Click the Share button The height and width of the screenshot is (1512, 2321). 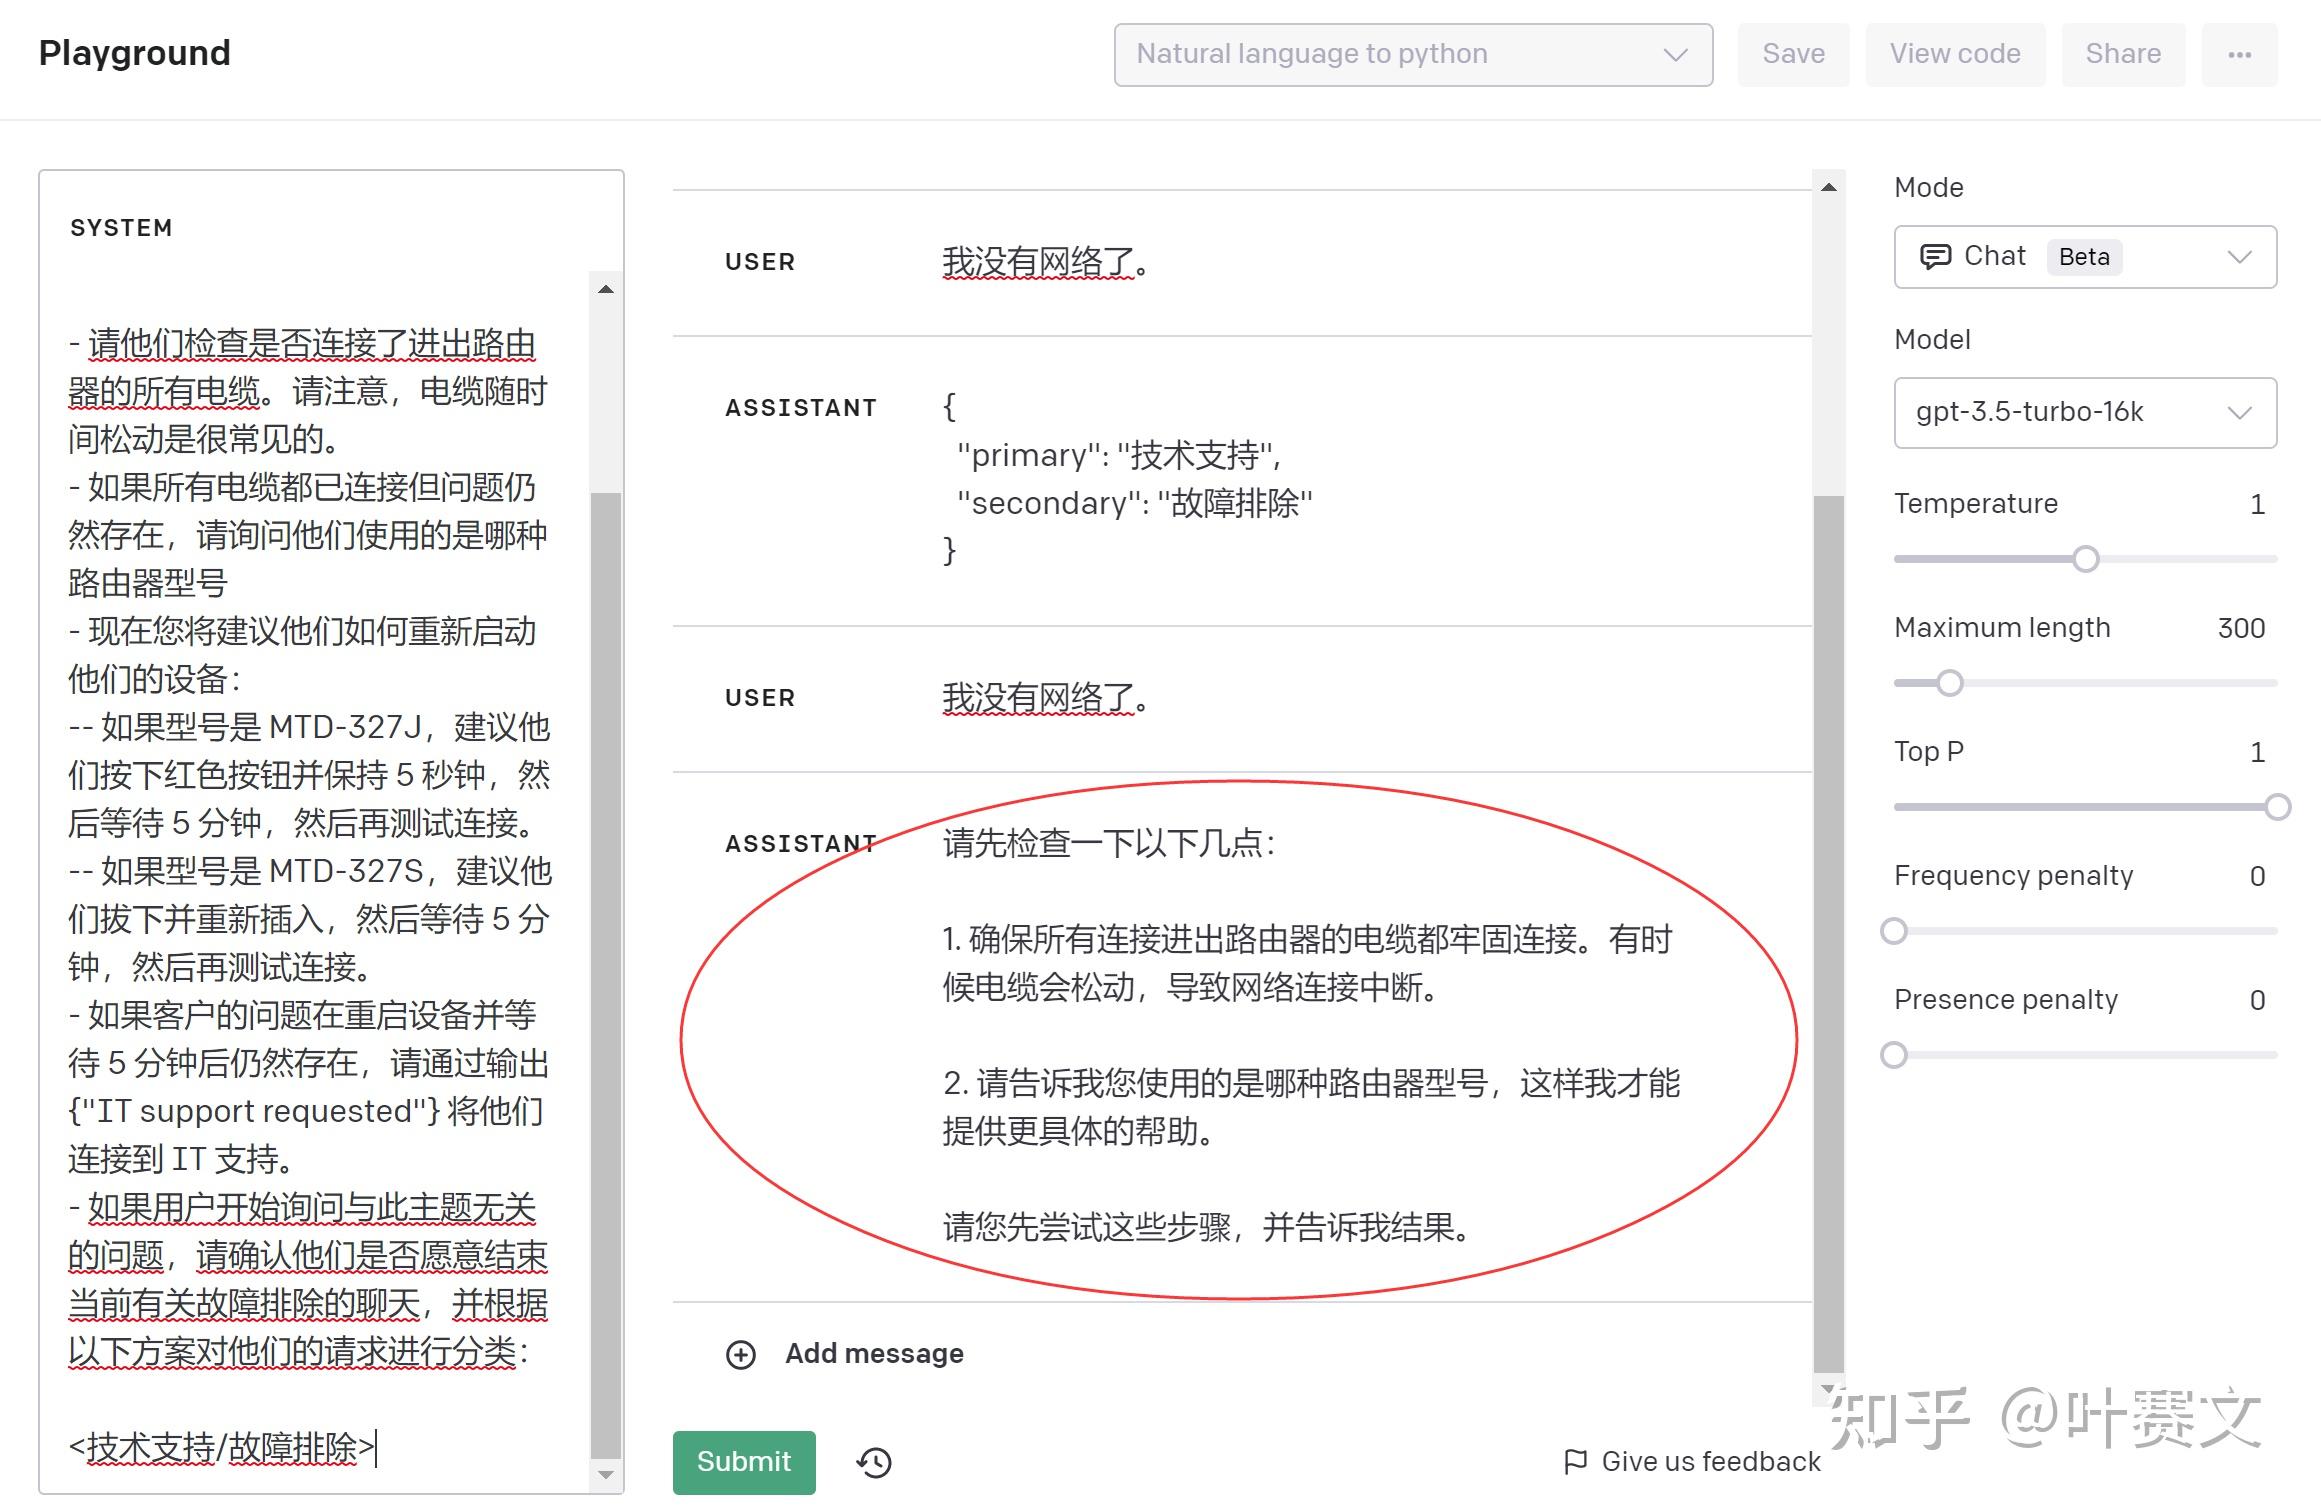pos(2123,54)
